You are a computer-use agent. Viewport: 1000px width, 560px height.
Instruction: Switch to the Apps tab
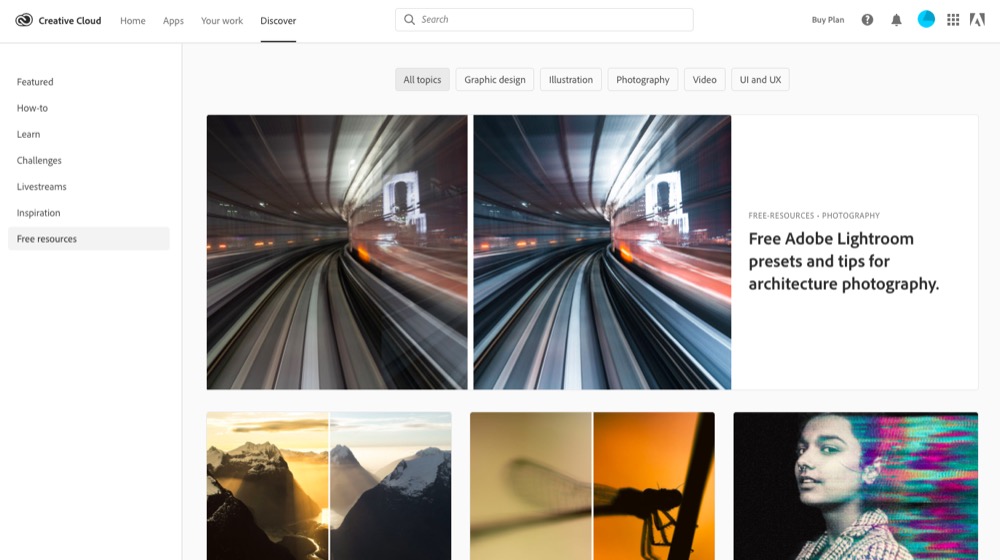[173, 20]
